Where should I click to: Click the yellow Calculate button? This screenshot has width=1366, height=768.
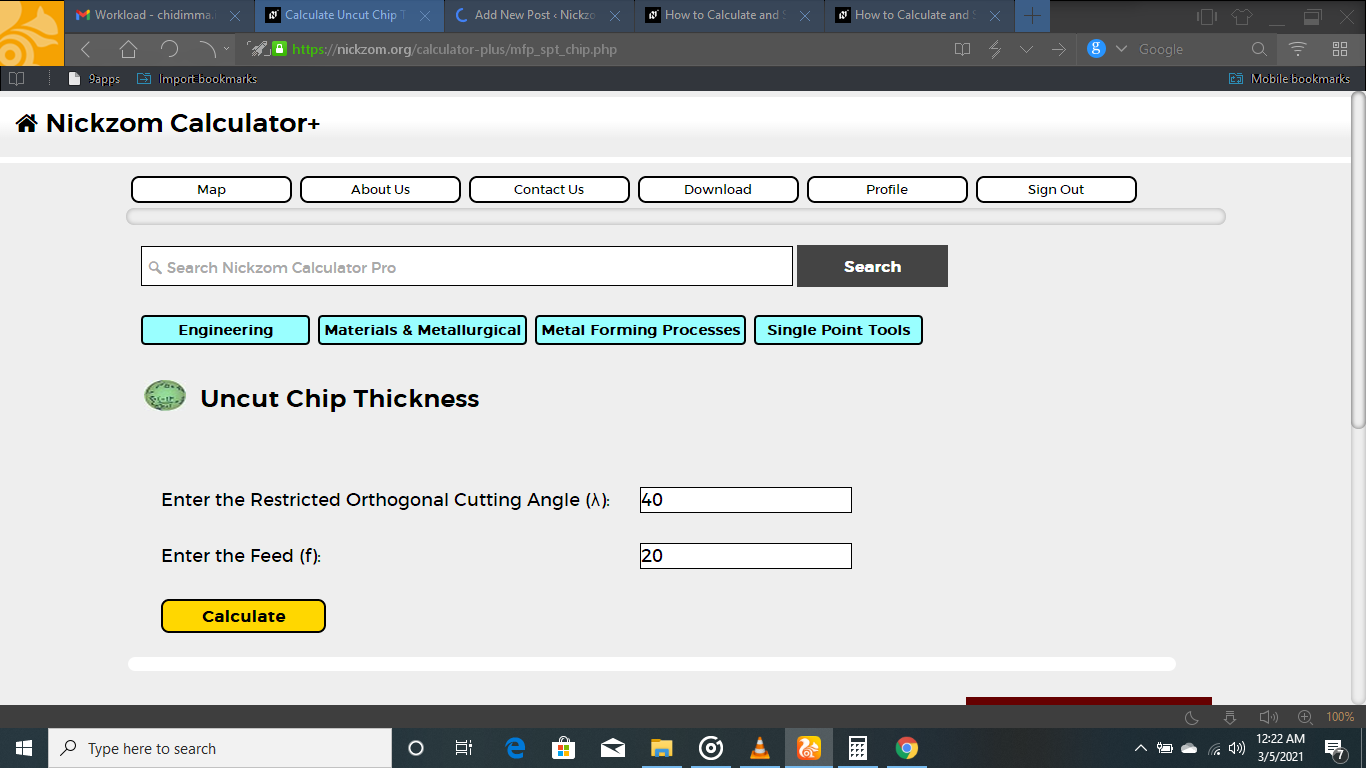pos(243,616)
